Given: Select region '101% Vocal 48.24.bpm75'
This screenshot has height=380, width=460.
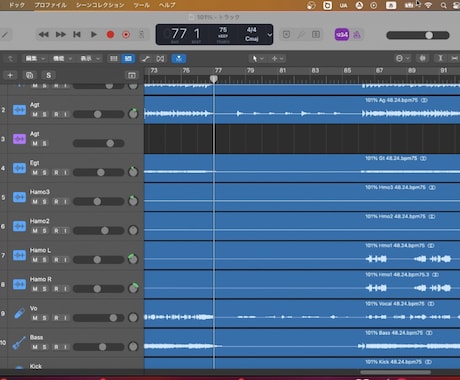Looking at the screenshot, I should 395,304.
